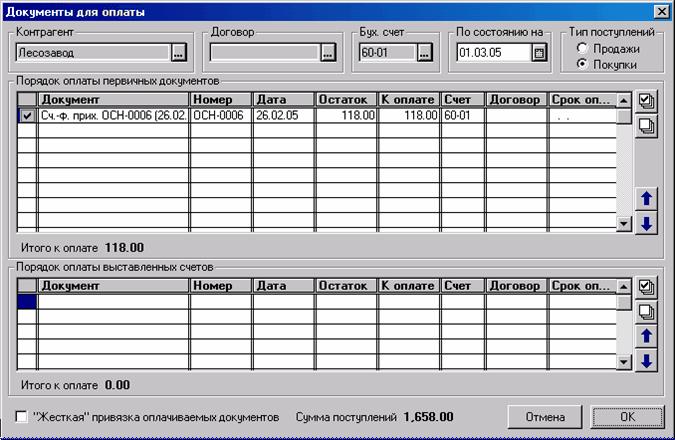Confirm with the OK button

tap(625, 416)
